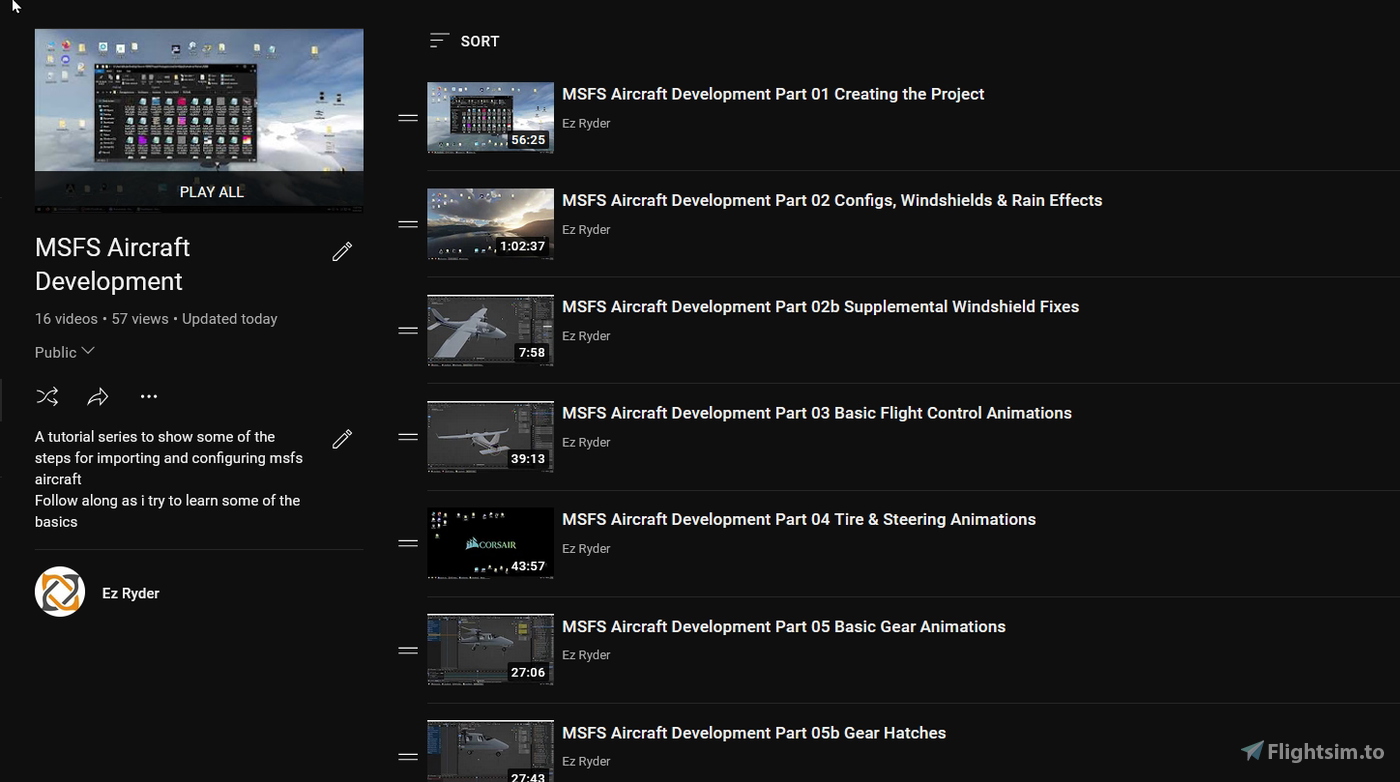Click the PLAY ALL button

212,192
